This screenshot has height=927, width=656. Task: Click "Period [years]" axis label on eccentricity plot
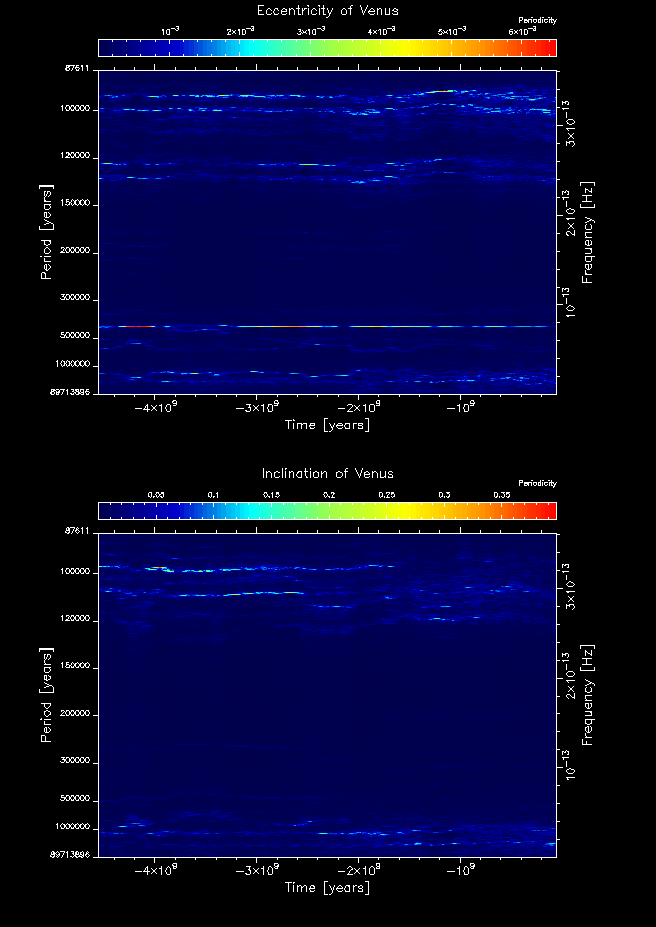pos(45,231)
